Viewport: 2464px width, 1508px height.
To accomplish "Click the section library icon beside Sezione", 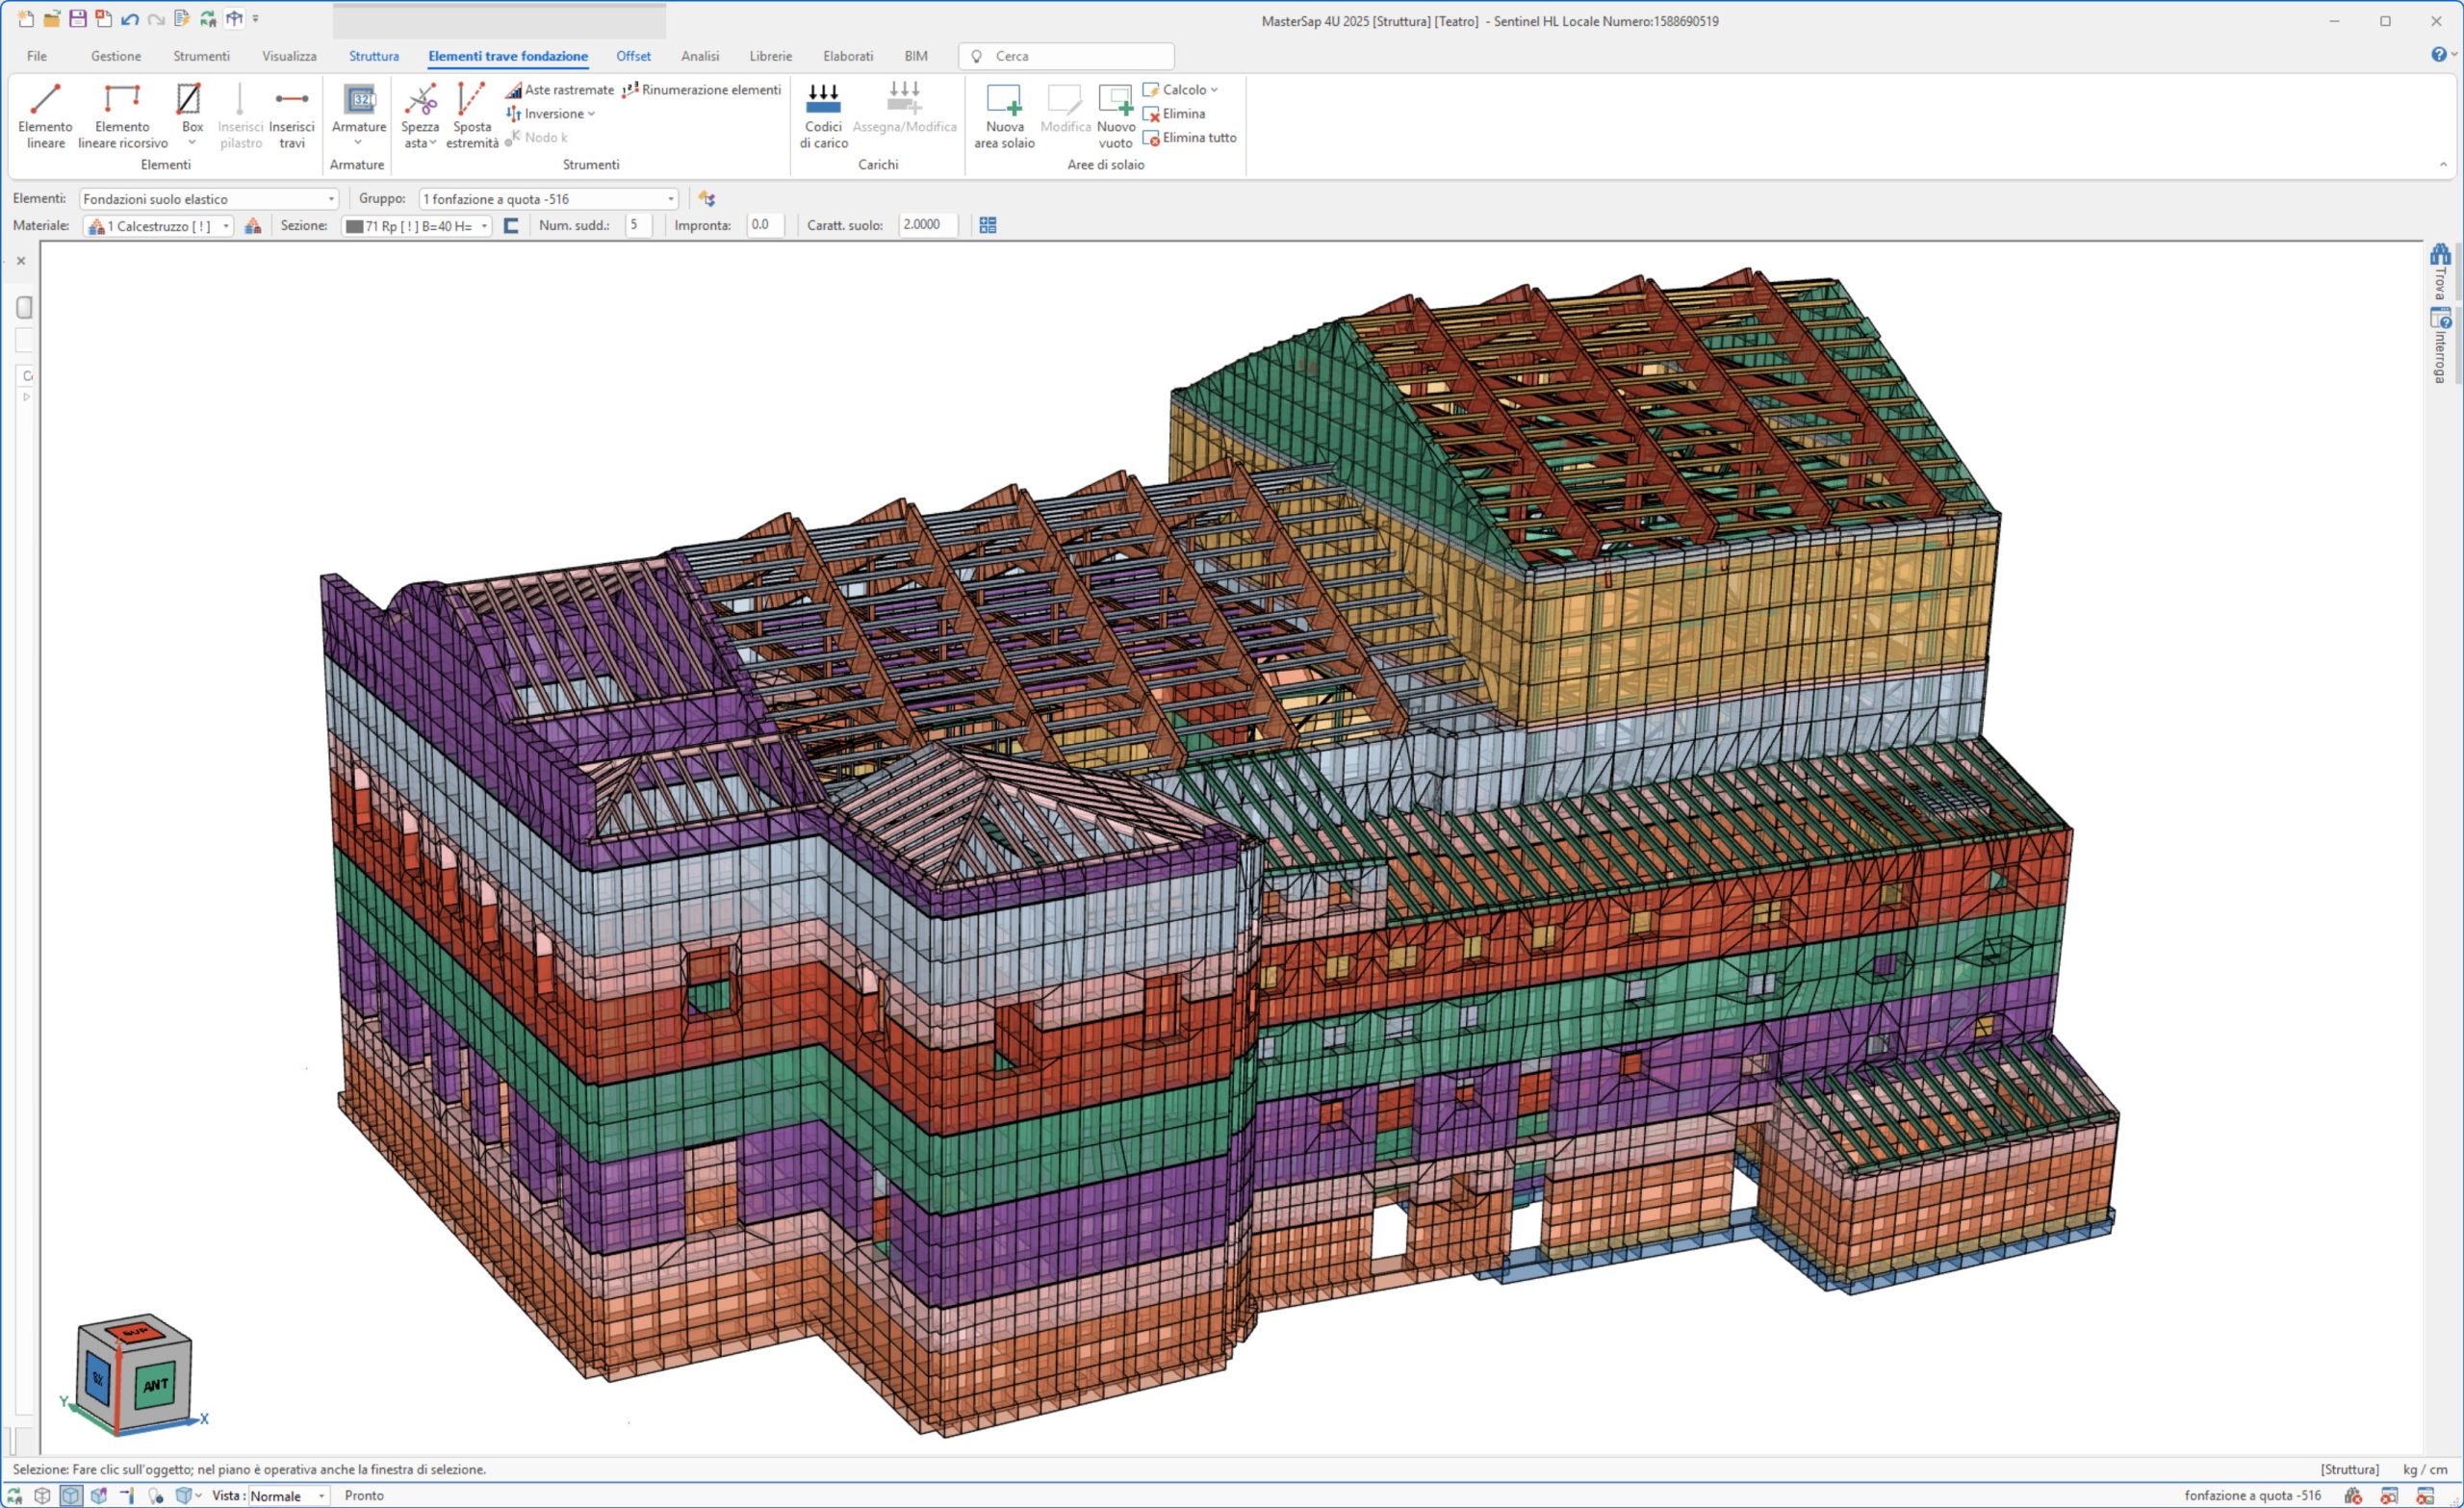I will 511,226.
